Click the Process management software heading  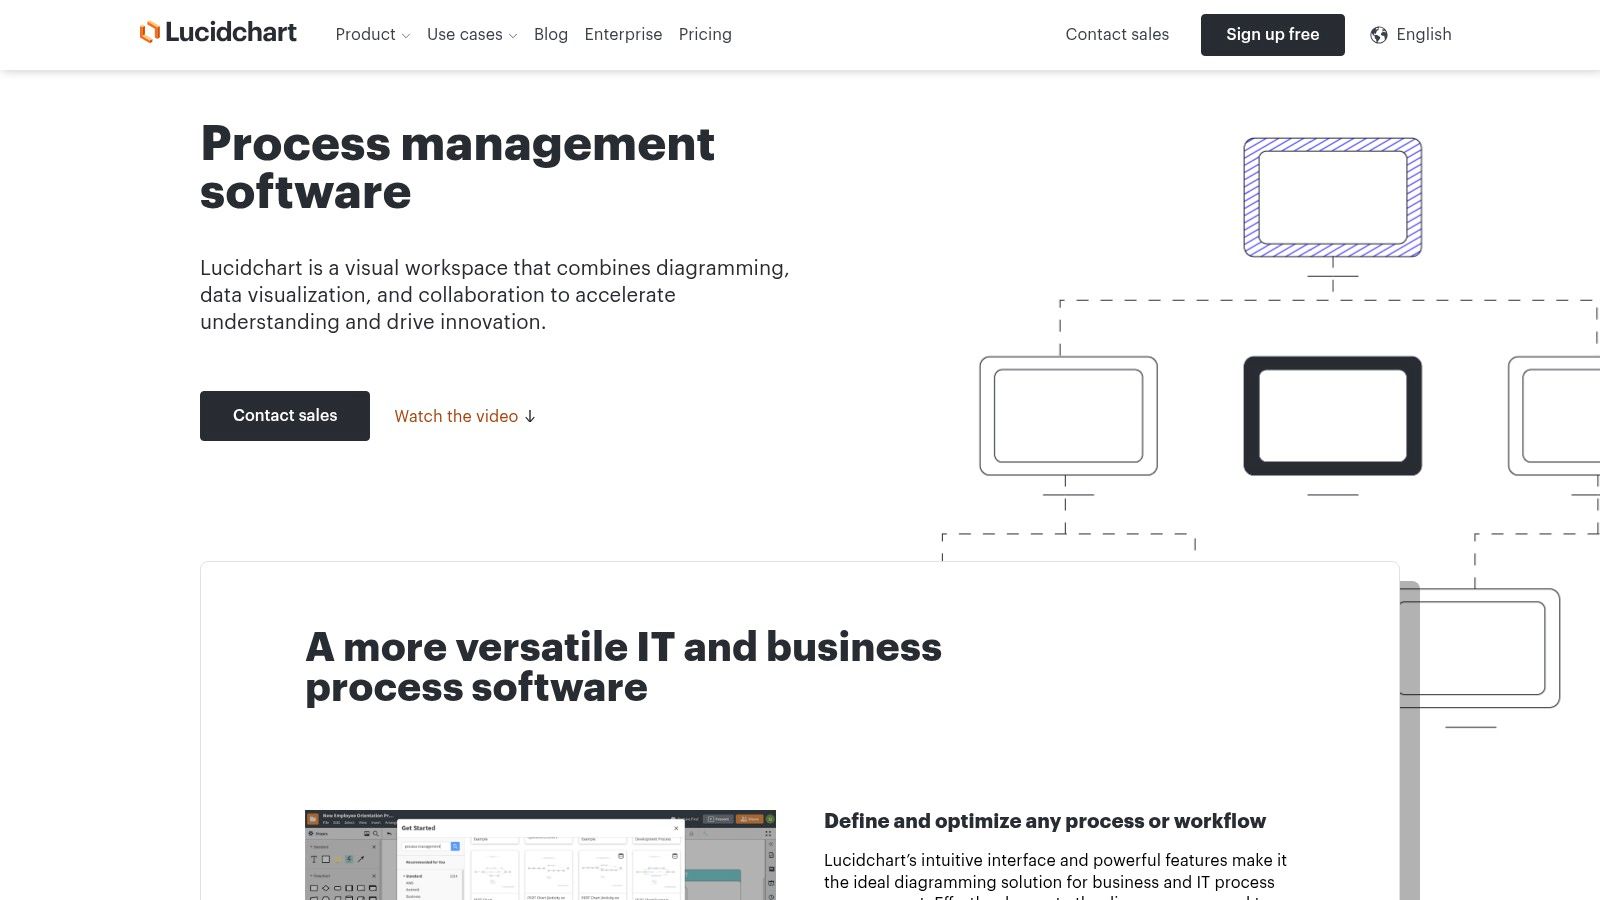click(x=457, y=167)
